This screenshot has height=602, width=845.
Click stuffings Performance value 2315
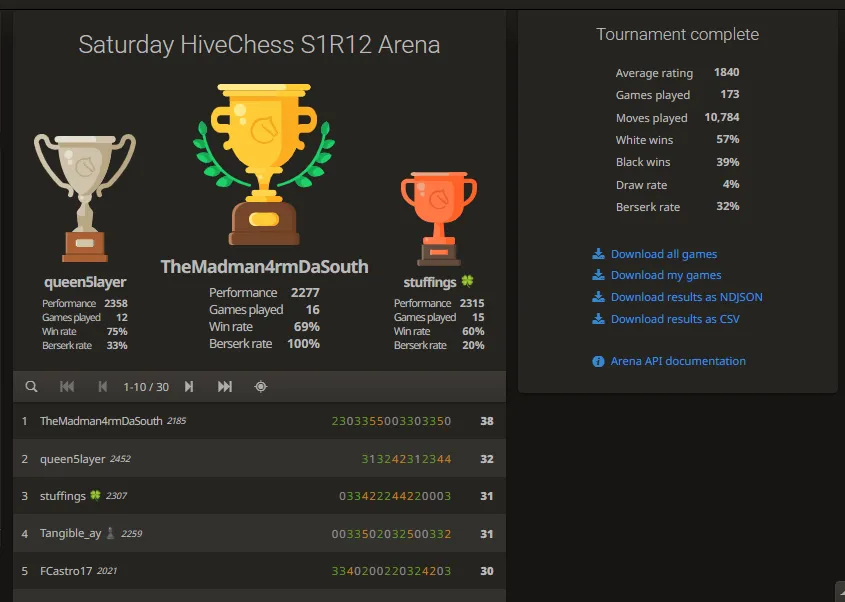(x=472, y=303)
